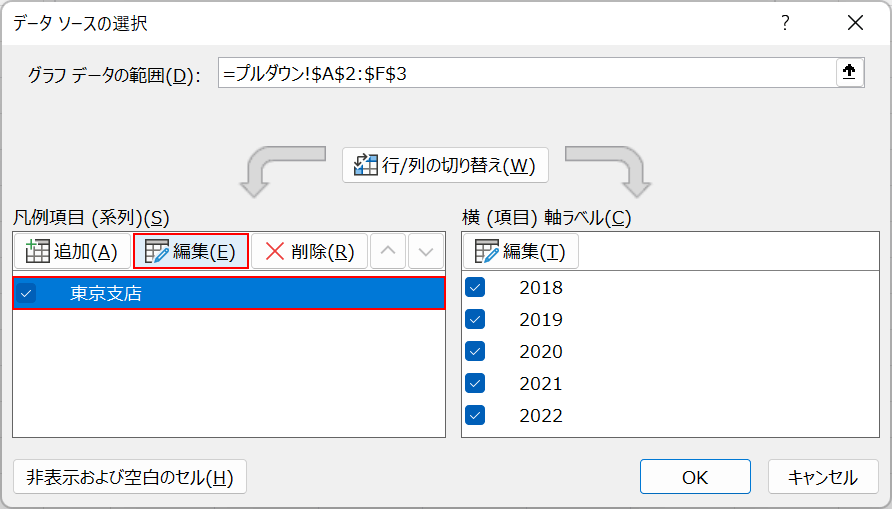Toggle the 2020 axis label checkbox
The width and height of the screenshot is (892, 509).
point(475,352)
